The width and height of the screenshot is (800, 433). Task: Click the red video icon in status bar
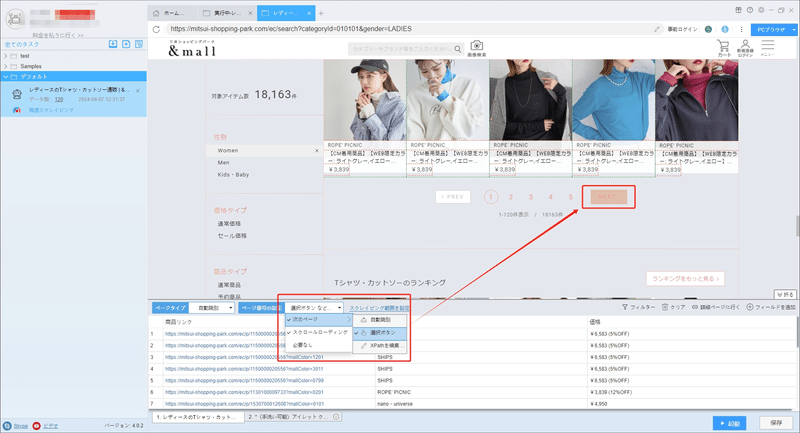click(36, 426)
